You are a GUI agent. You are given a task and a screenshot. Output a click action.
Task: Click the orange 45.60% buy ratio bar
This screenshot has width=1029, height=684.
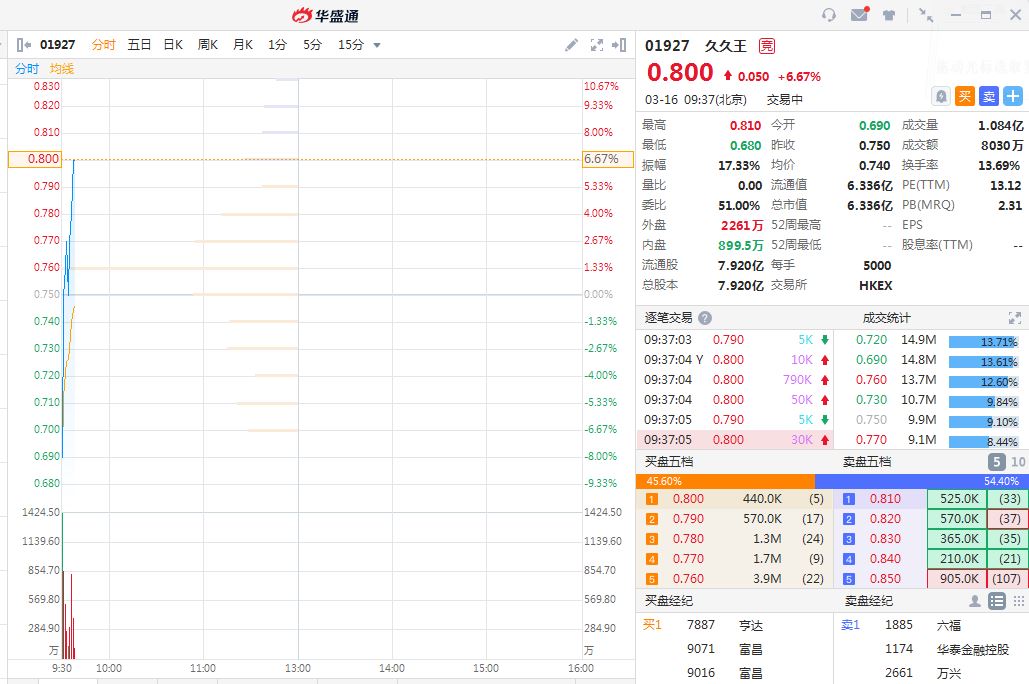(725, 481)
